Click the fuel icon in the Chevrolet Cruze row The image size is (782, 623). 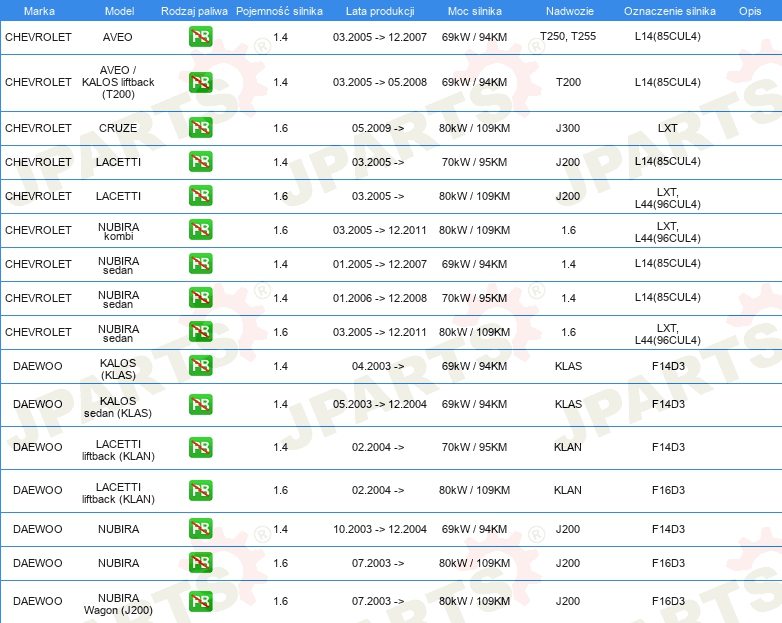tap(200, 128)
